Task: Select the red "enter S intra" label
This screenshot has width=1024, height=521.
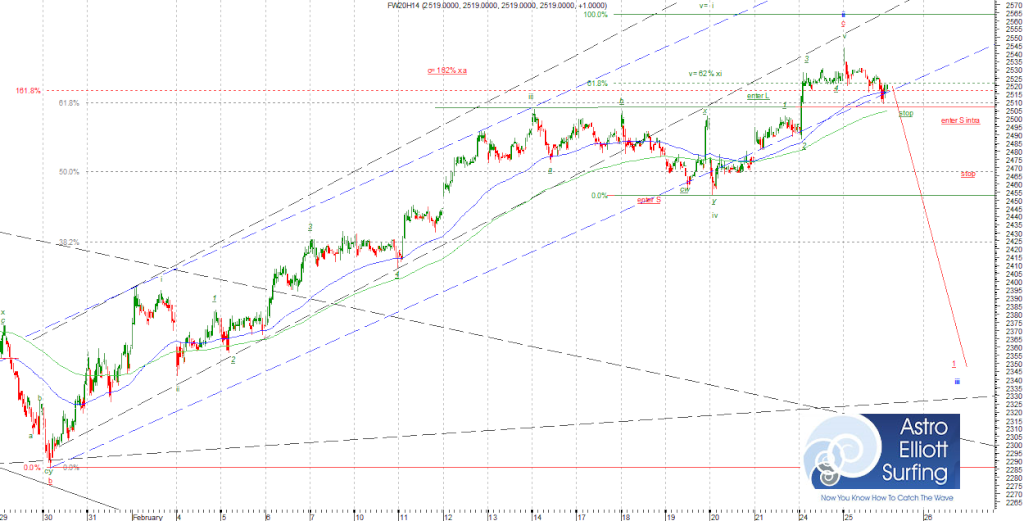Action: tap(960, 121)
